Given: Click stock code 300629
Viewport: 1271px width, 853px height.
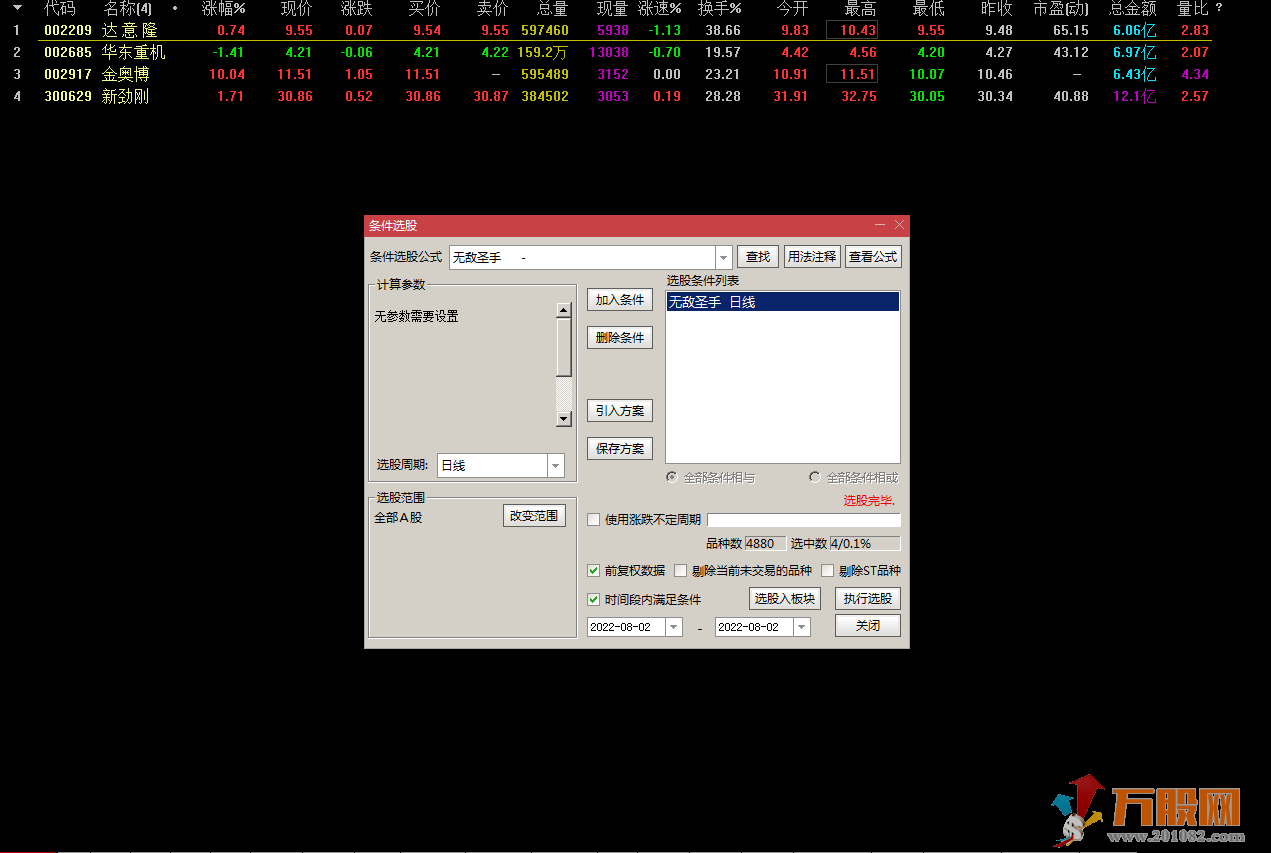Looking at the screenshot, I should click(x=68, y=96).
